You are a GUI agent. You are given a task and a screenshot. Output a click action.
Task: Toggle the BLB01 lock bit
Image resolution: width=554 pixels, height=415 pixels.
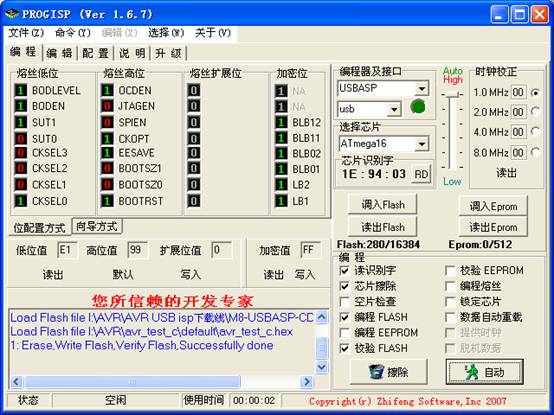281,169
